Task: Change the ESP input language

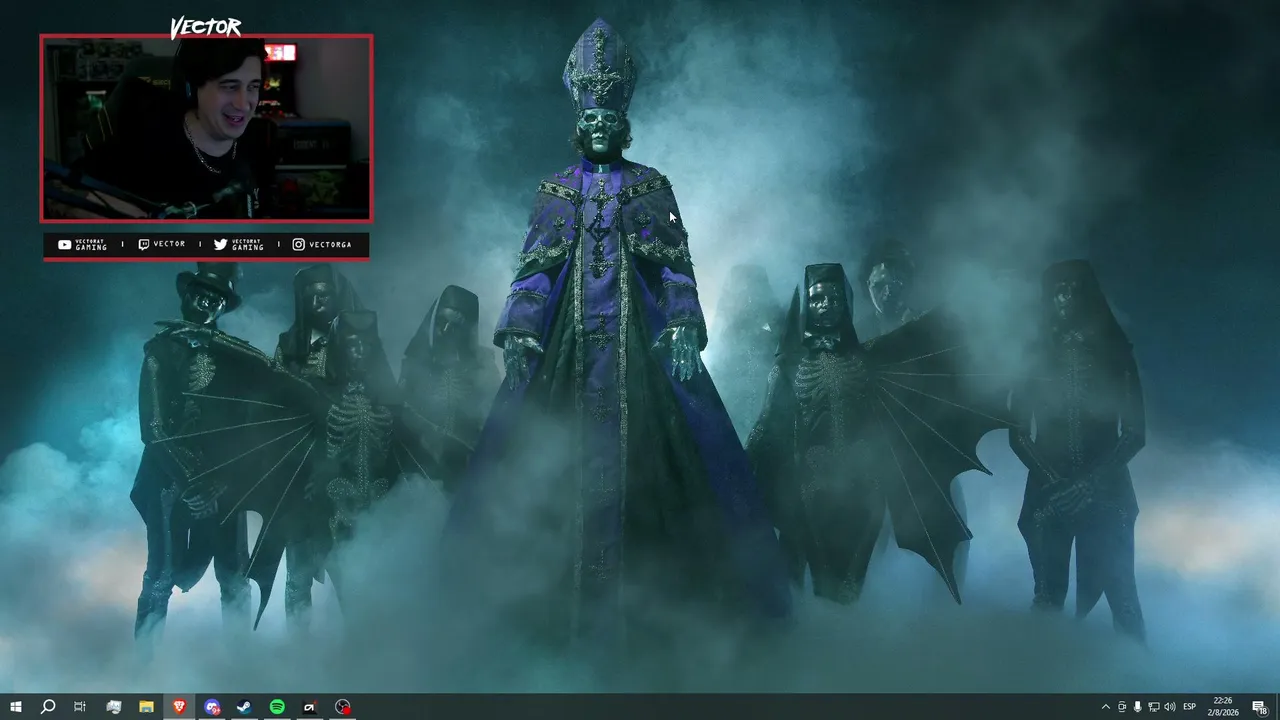Action: [1190, 707]
